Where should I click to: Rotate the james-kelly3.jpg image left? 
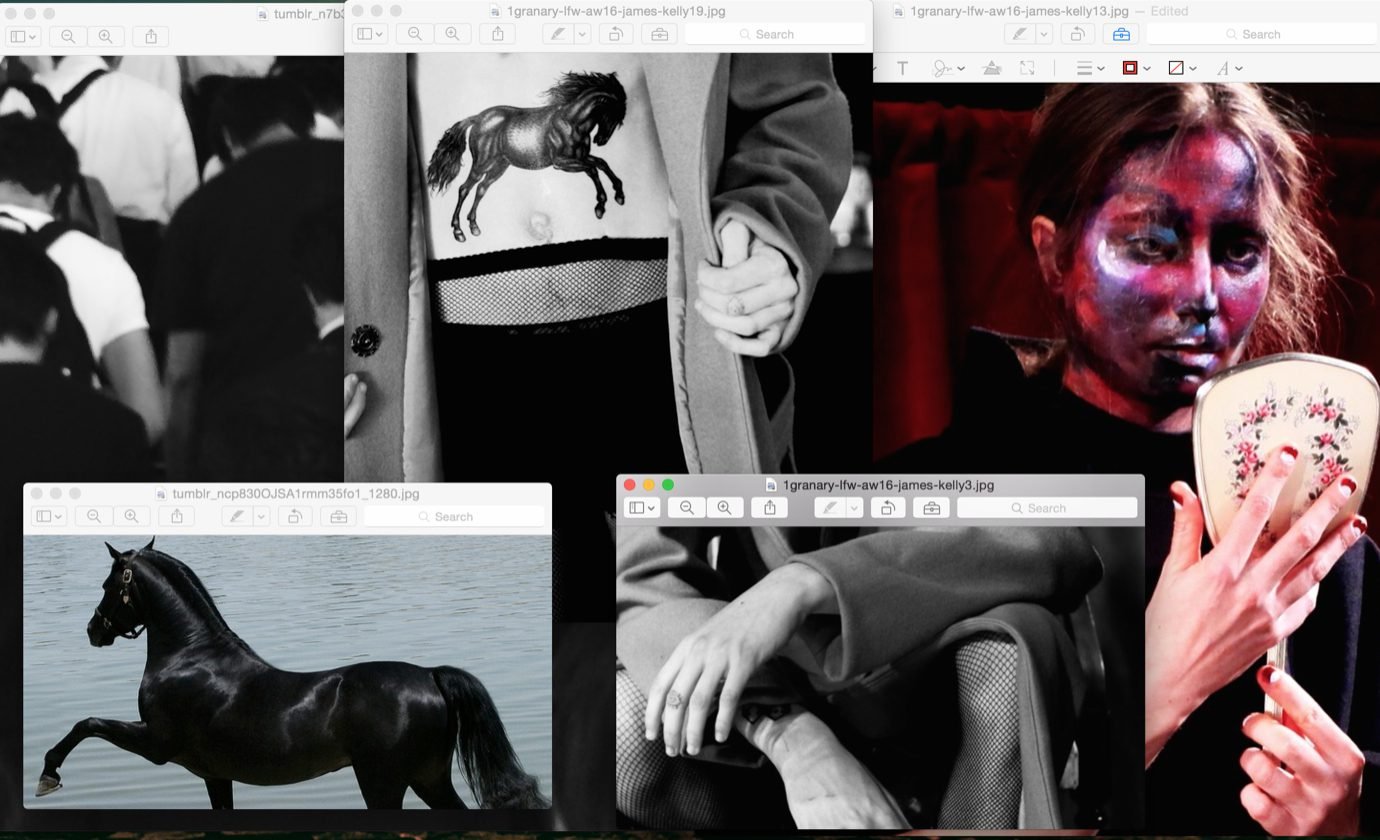[x=887, y=508]
